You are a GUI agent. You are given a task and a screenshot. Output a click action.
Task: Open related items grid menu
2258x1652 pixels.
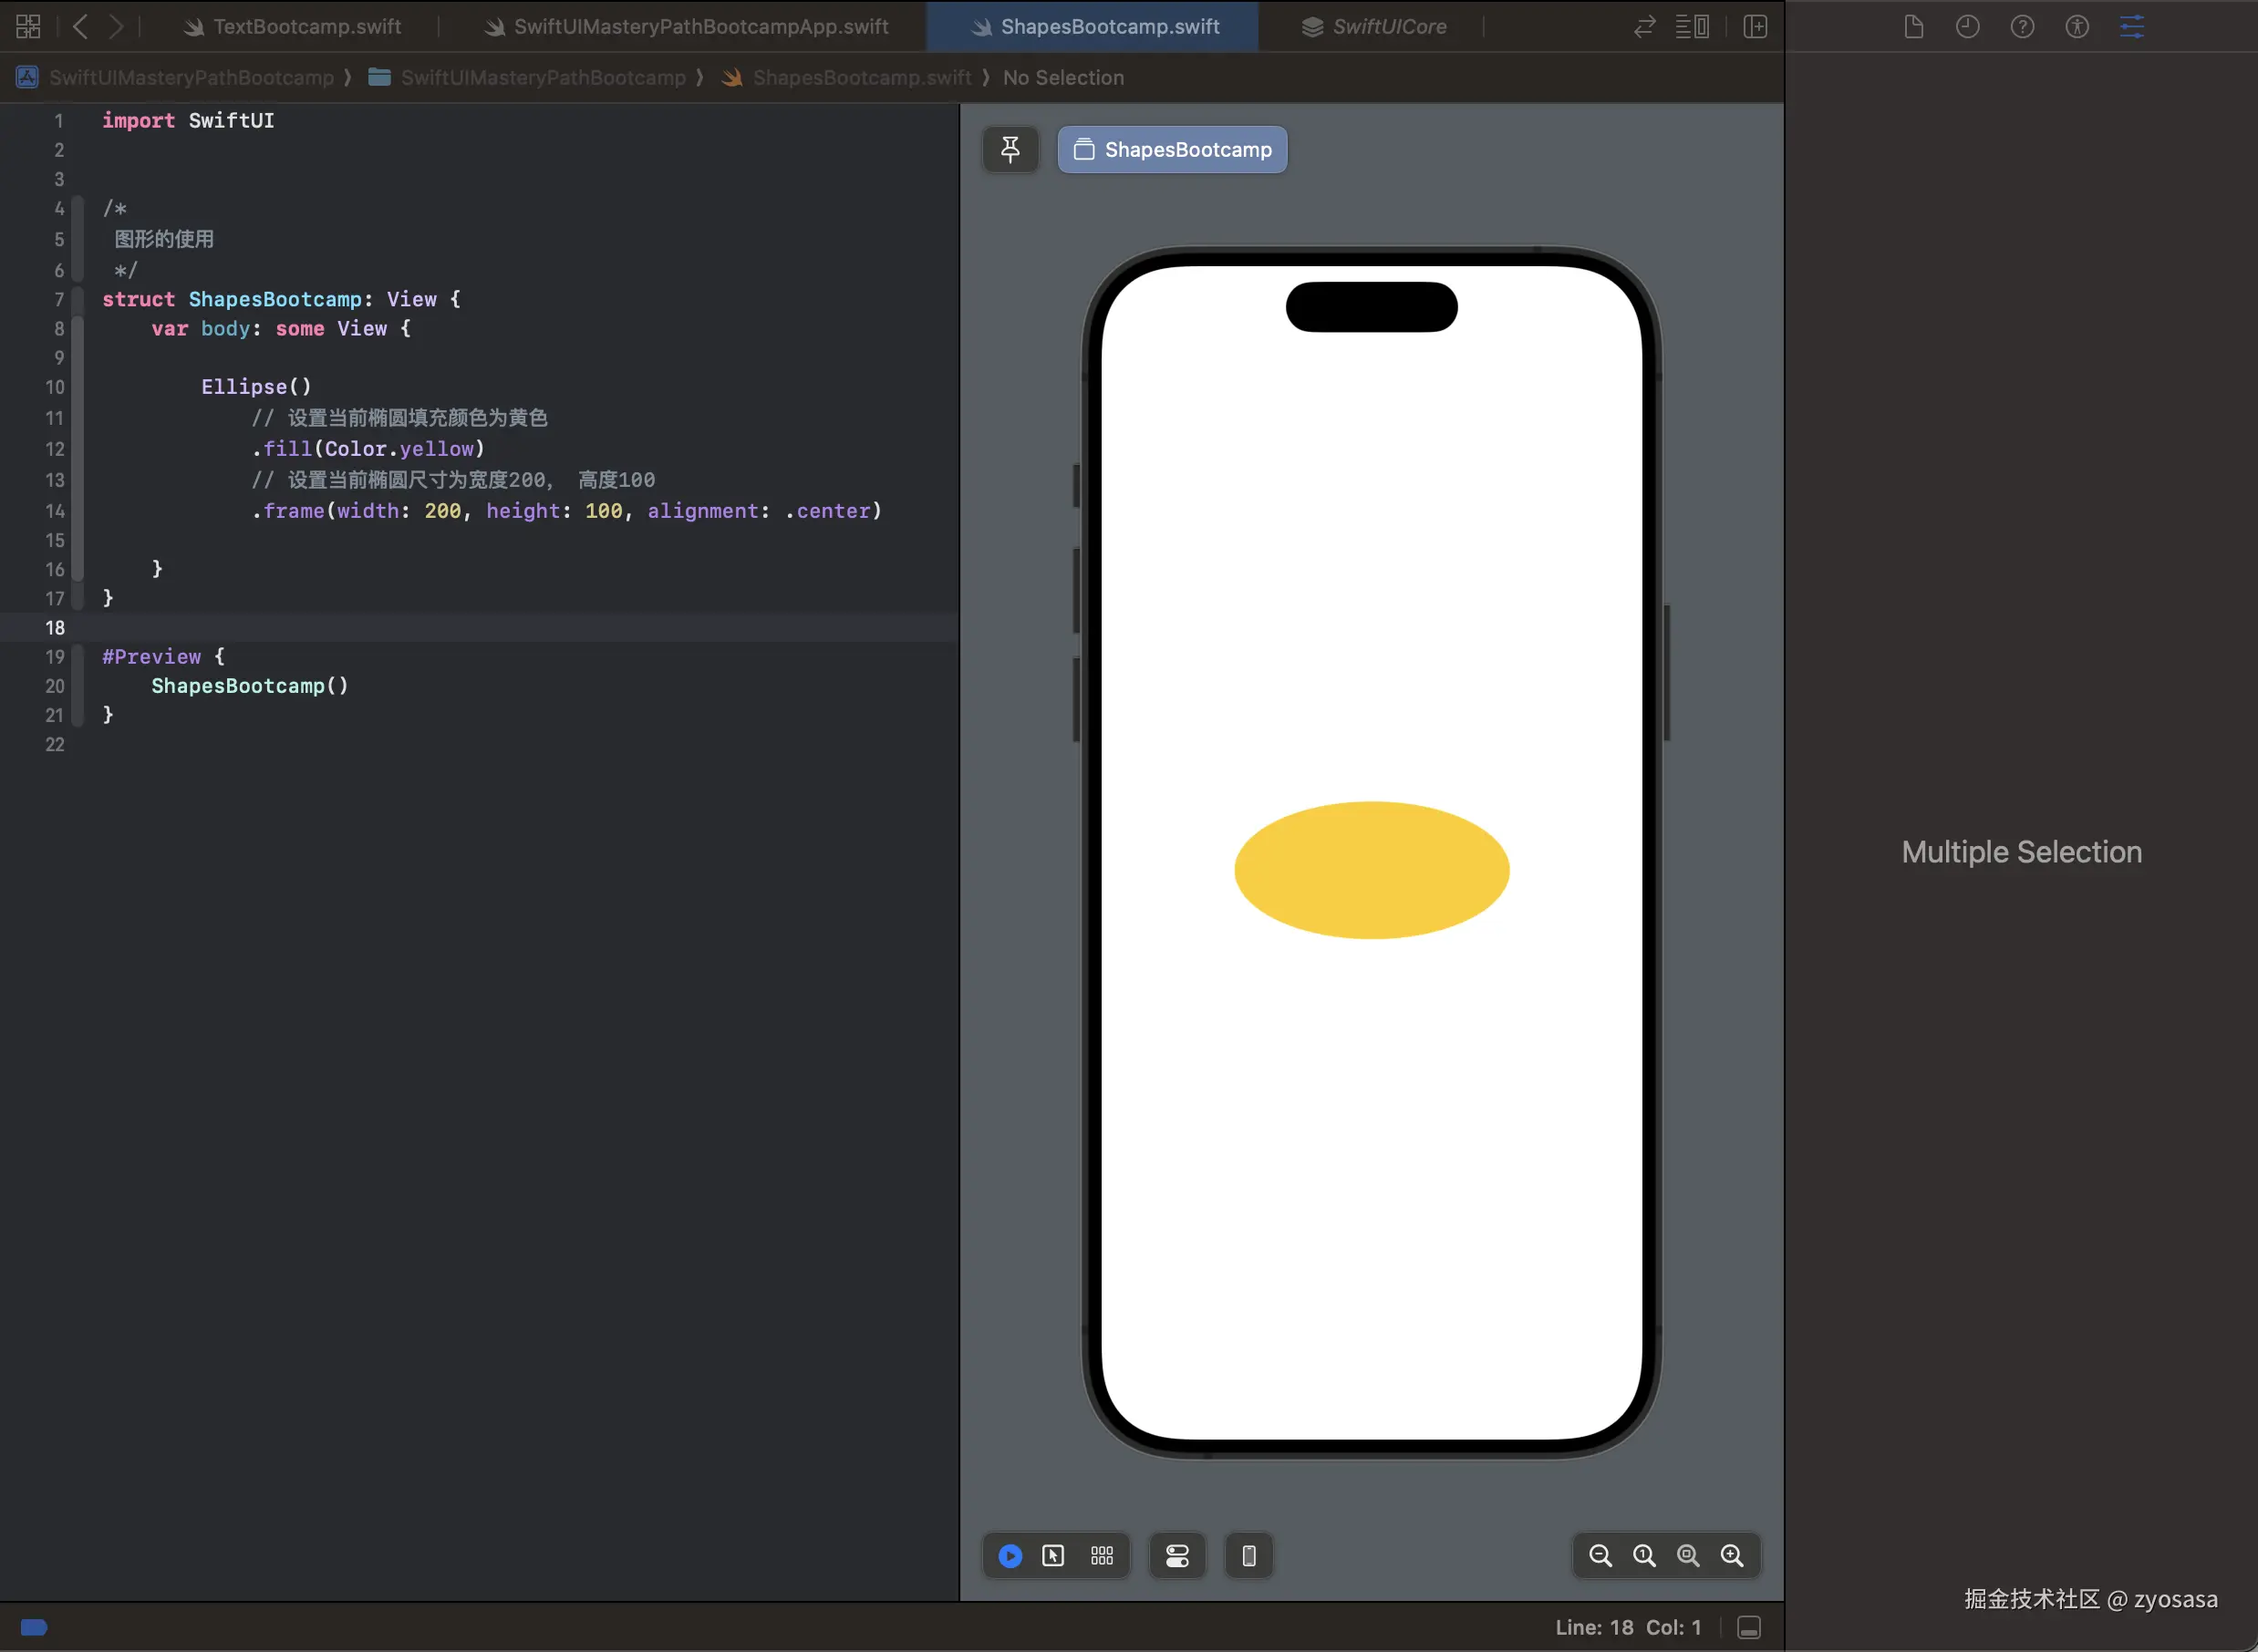(x=28, y=27)
